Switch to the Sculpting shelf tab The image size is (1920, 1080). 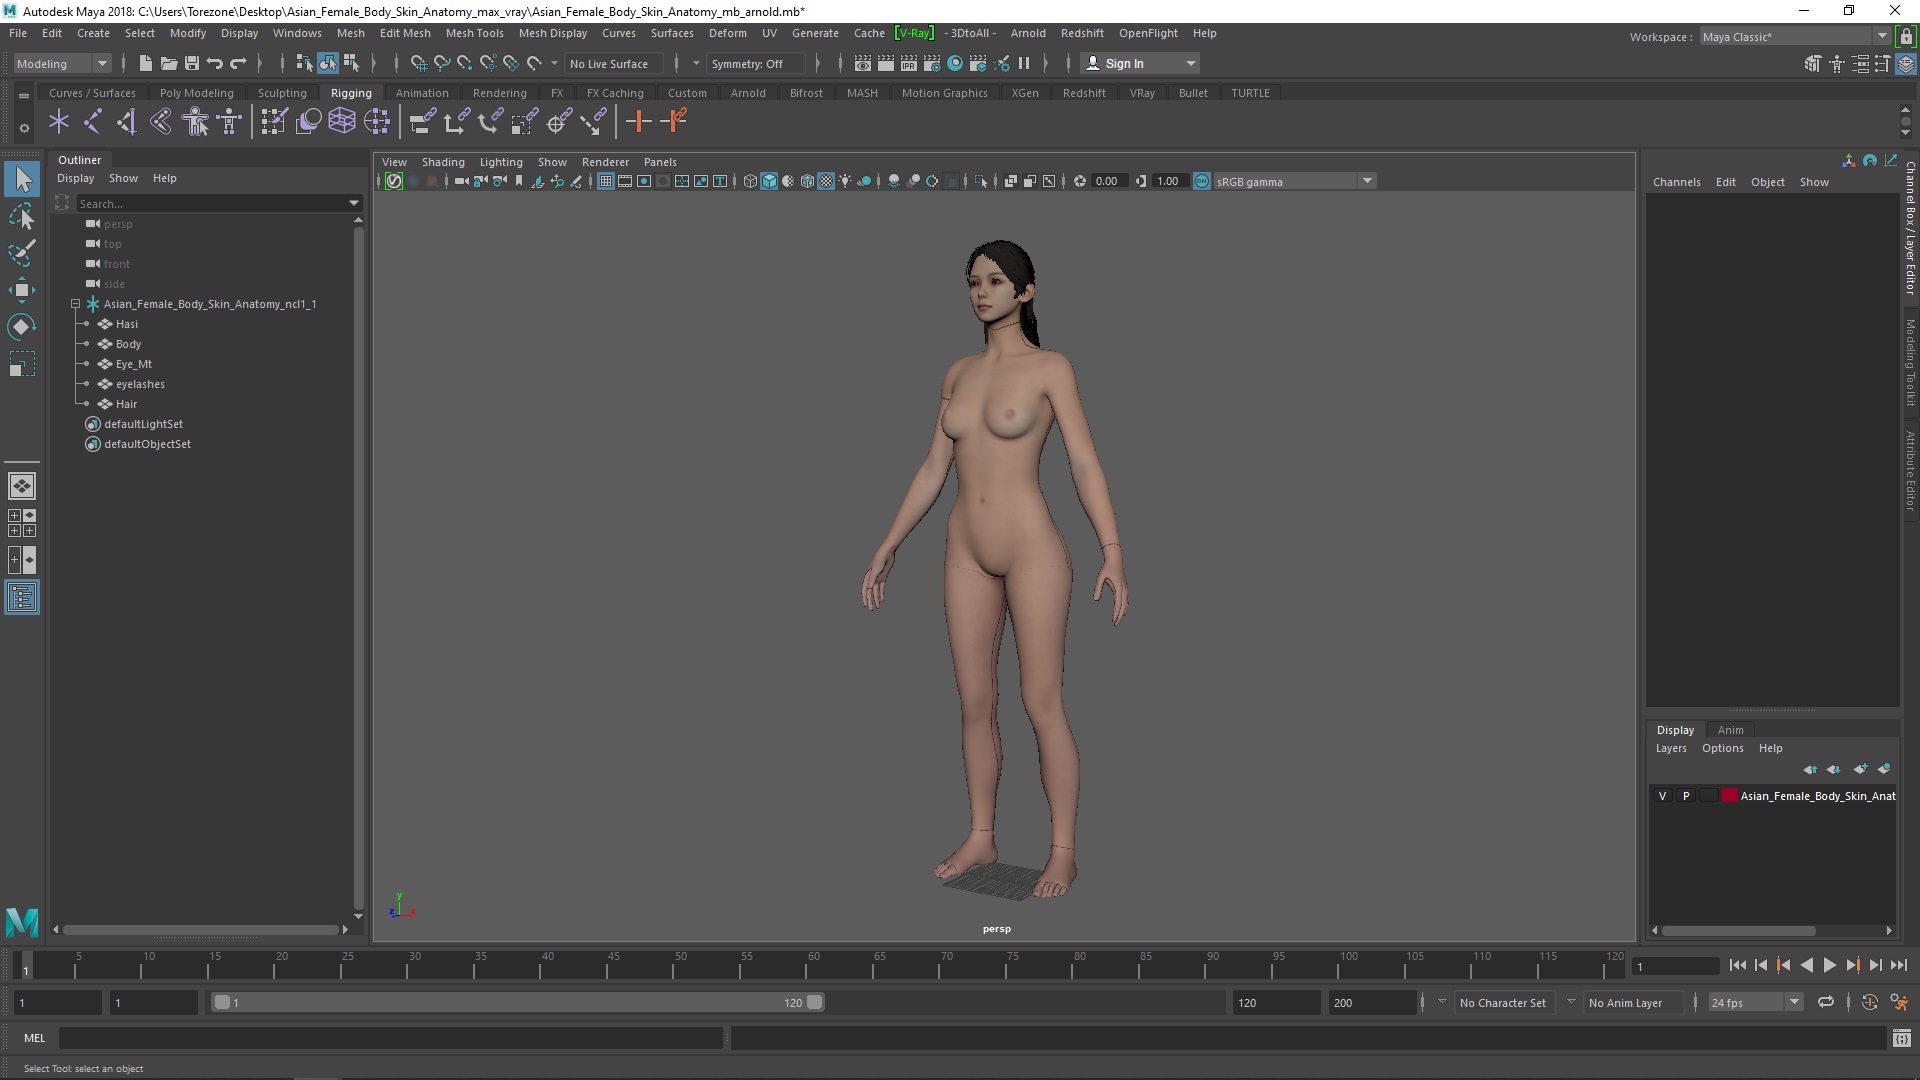[282, 93]
